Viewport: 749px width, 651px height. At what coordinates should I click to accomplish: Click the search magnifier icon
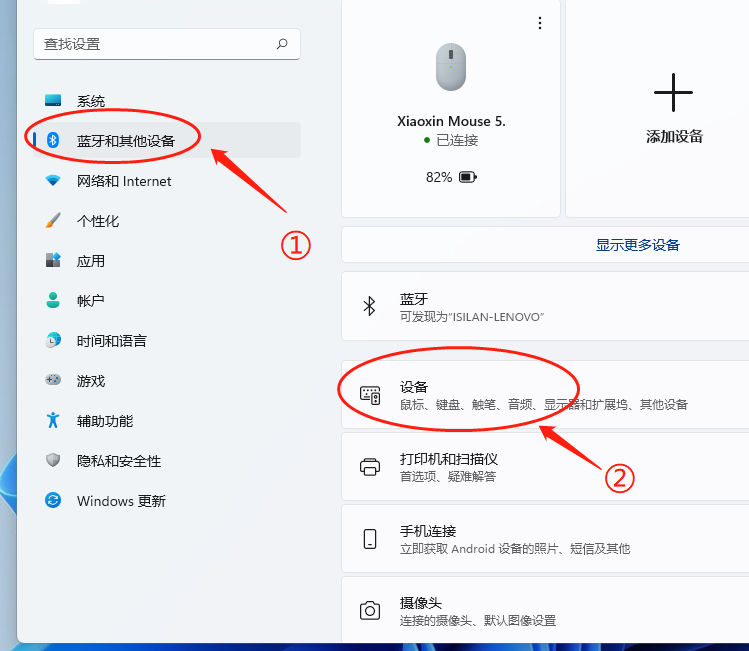pos(282,44)
